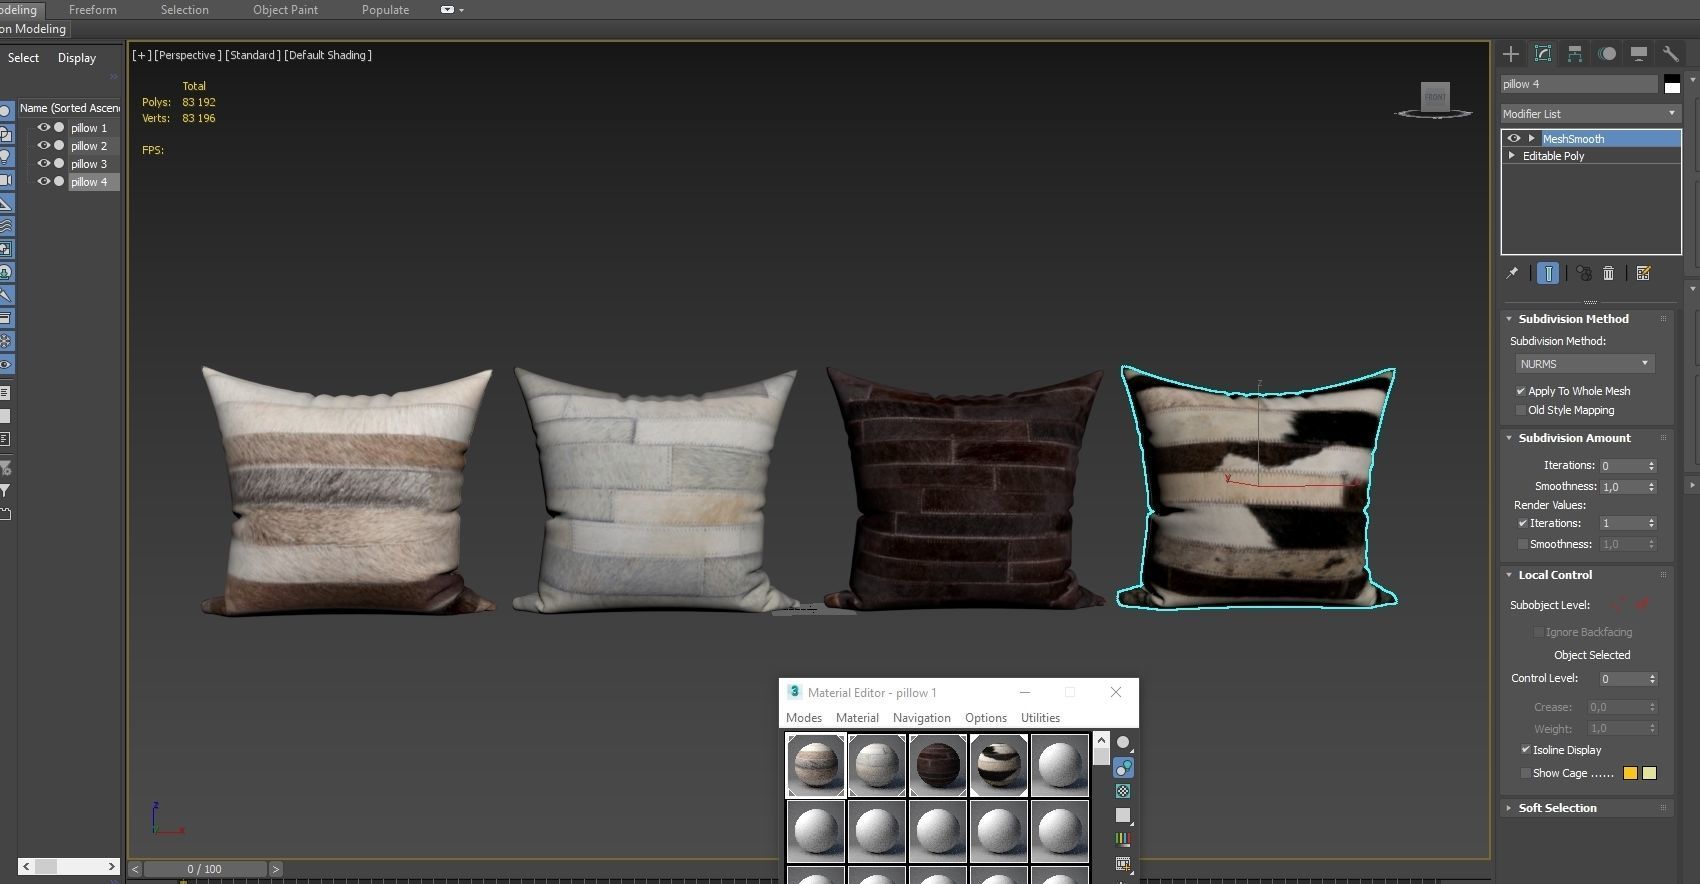Click the pillow 4 object name field
This screenshot has height=884, width=1700.
(x=1579, y=84)
